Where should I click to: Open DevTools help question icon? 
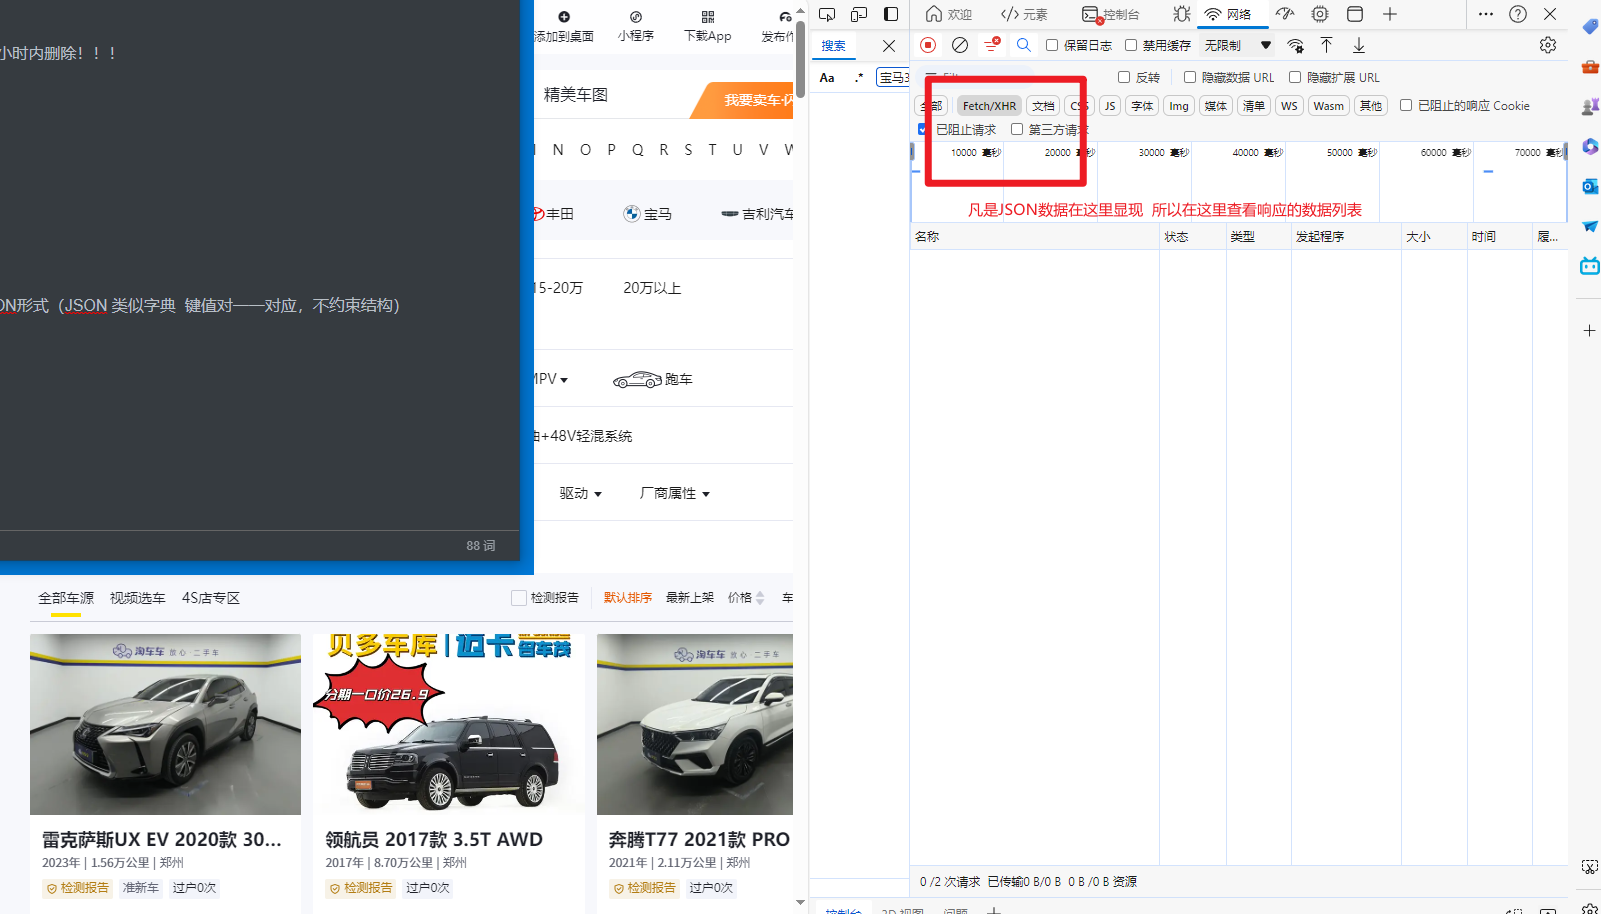pyautogui.click(x=1518, y=14)
